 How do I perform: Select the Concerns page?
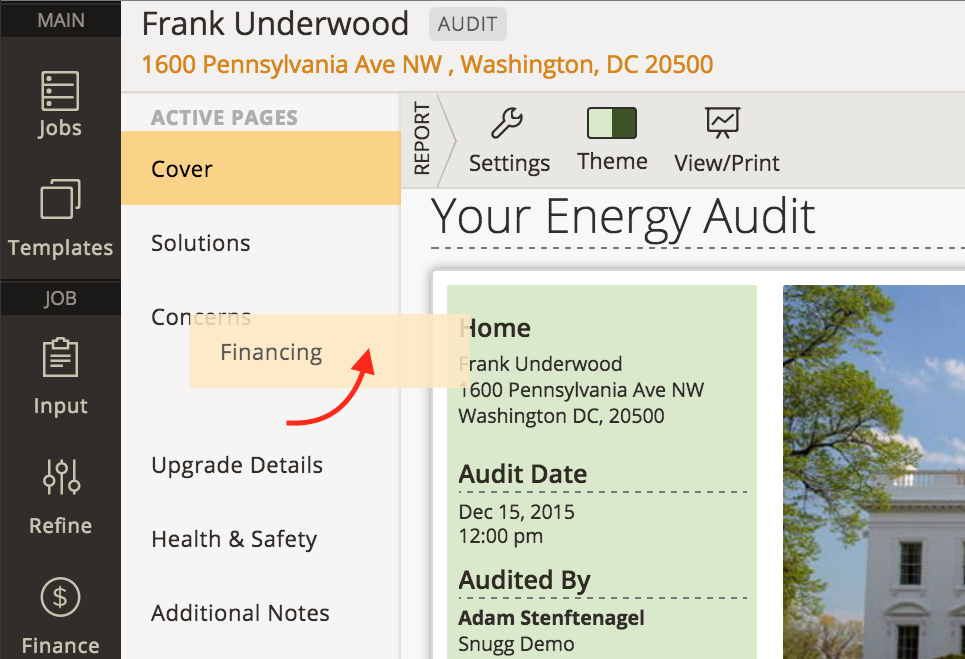point(201,317)
